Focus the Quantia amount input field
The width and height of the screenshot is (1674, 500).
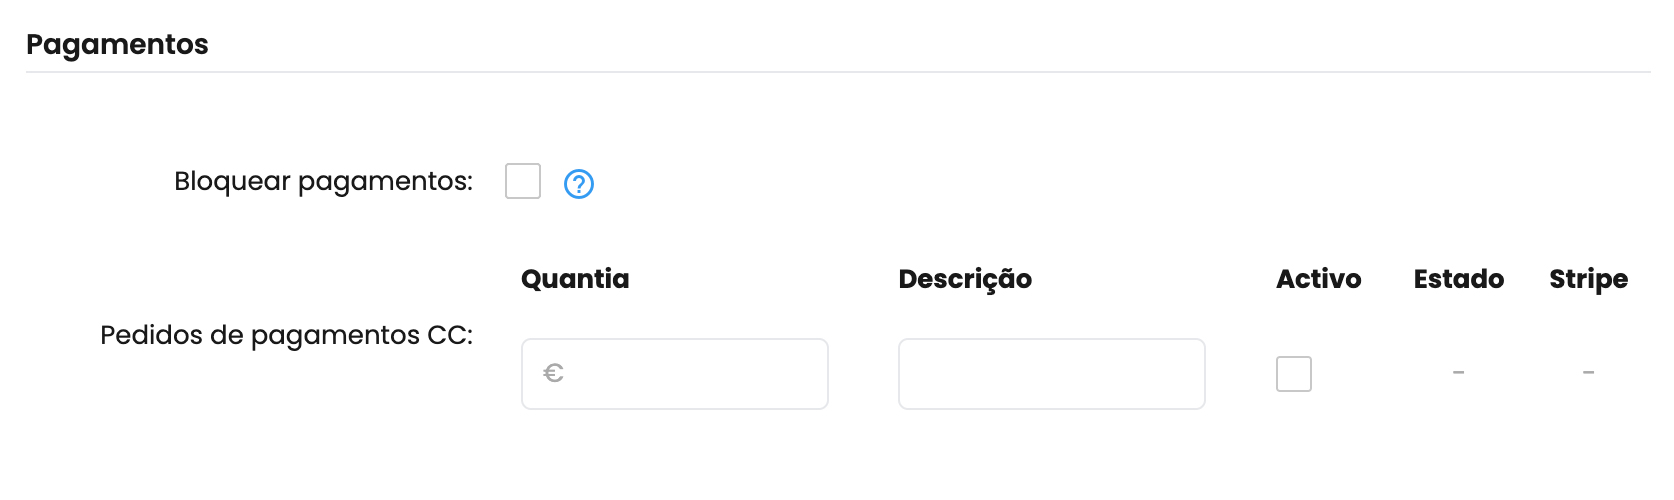[675, 374]
